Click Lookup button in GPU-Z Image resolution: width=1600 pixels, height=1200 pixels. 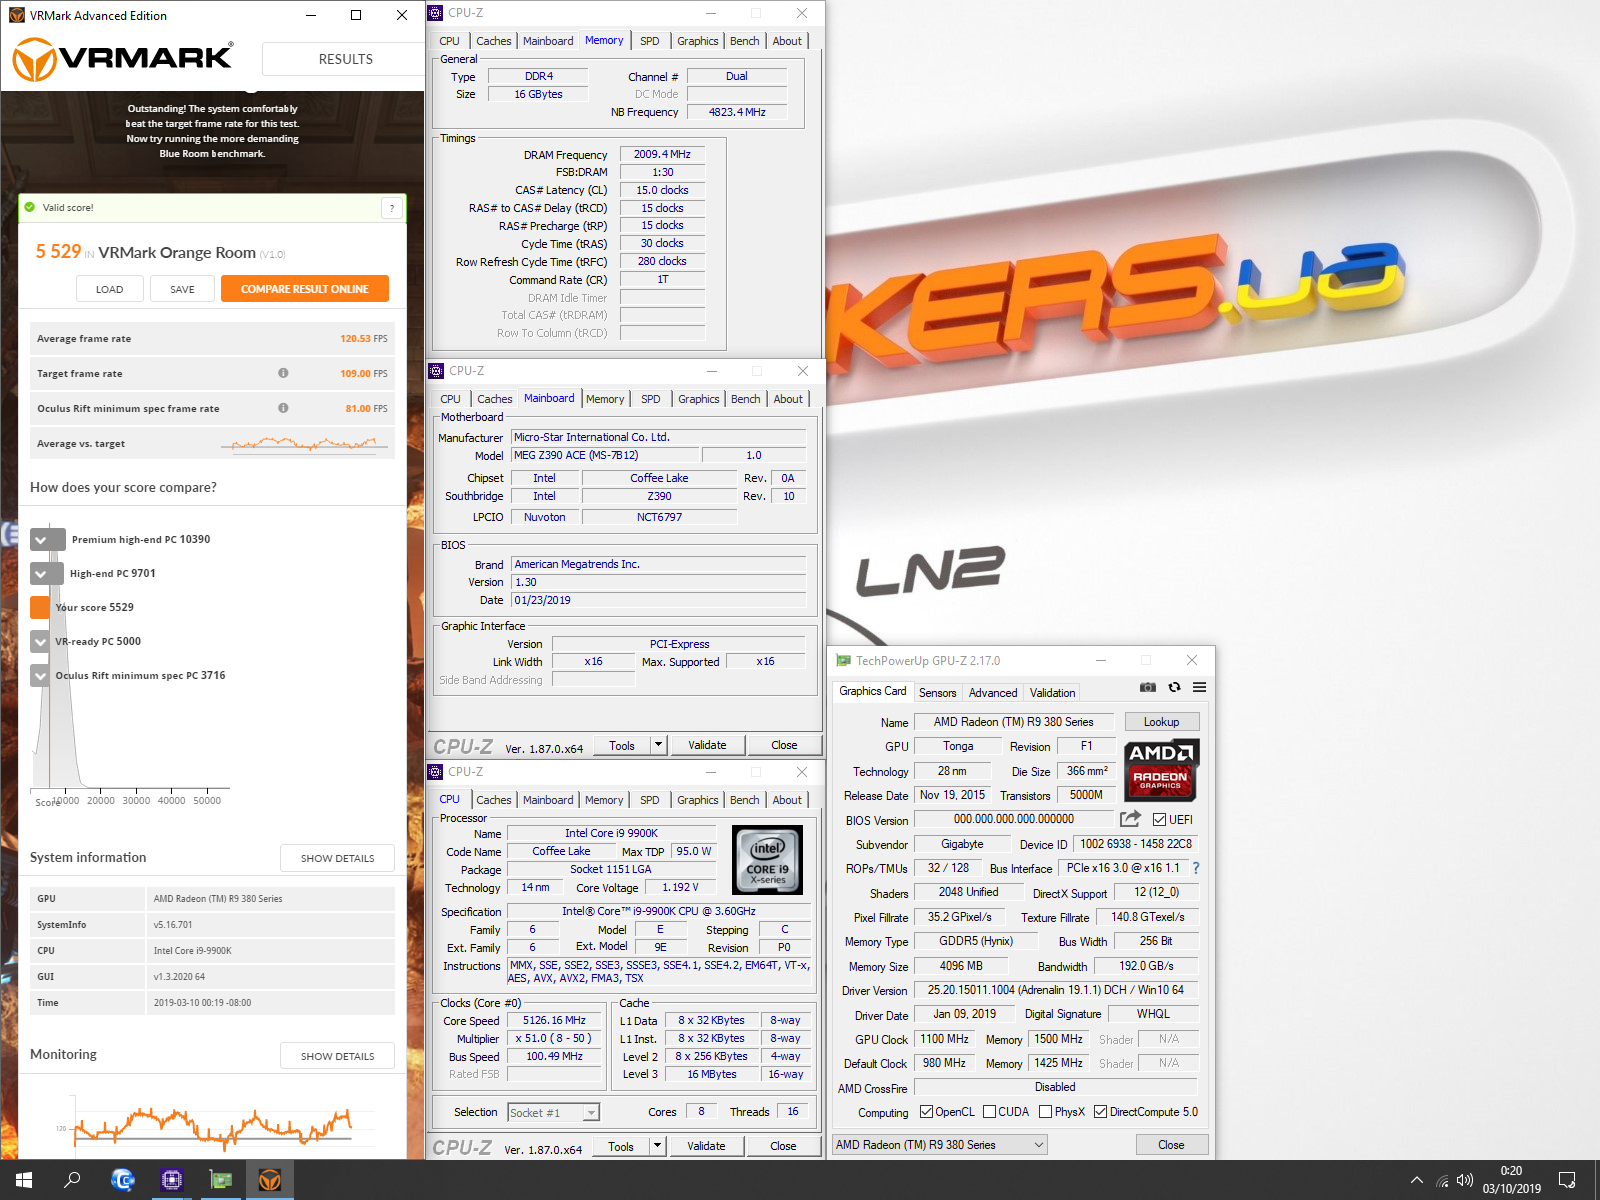point(1161,722)
